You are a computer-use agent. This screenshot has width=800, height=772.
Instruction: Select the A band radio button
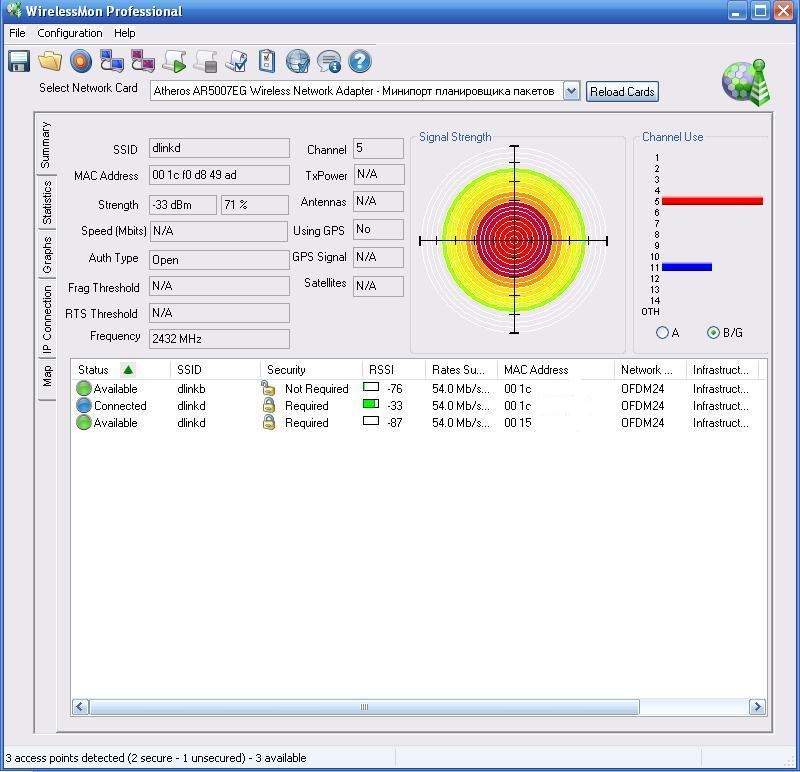[x=662, y=333]
